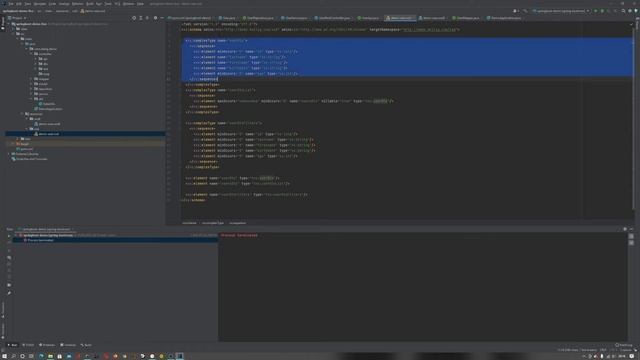This screenshot has width=640, height=360.
Task: Open the File menu
Action: coord(11,4)
